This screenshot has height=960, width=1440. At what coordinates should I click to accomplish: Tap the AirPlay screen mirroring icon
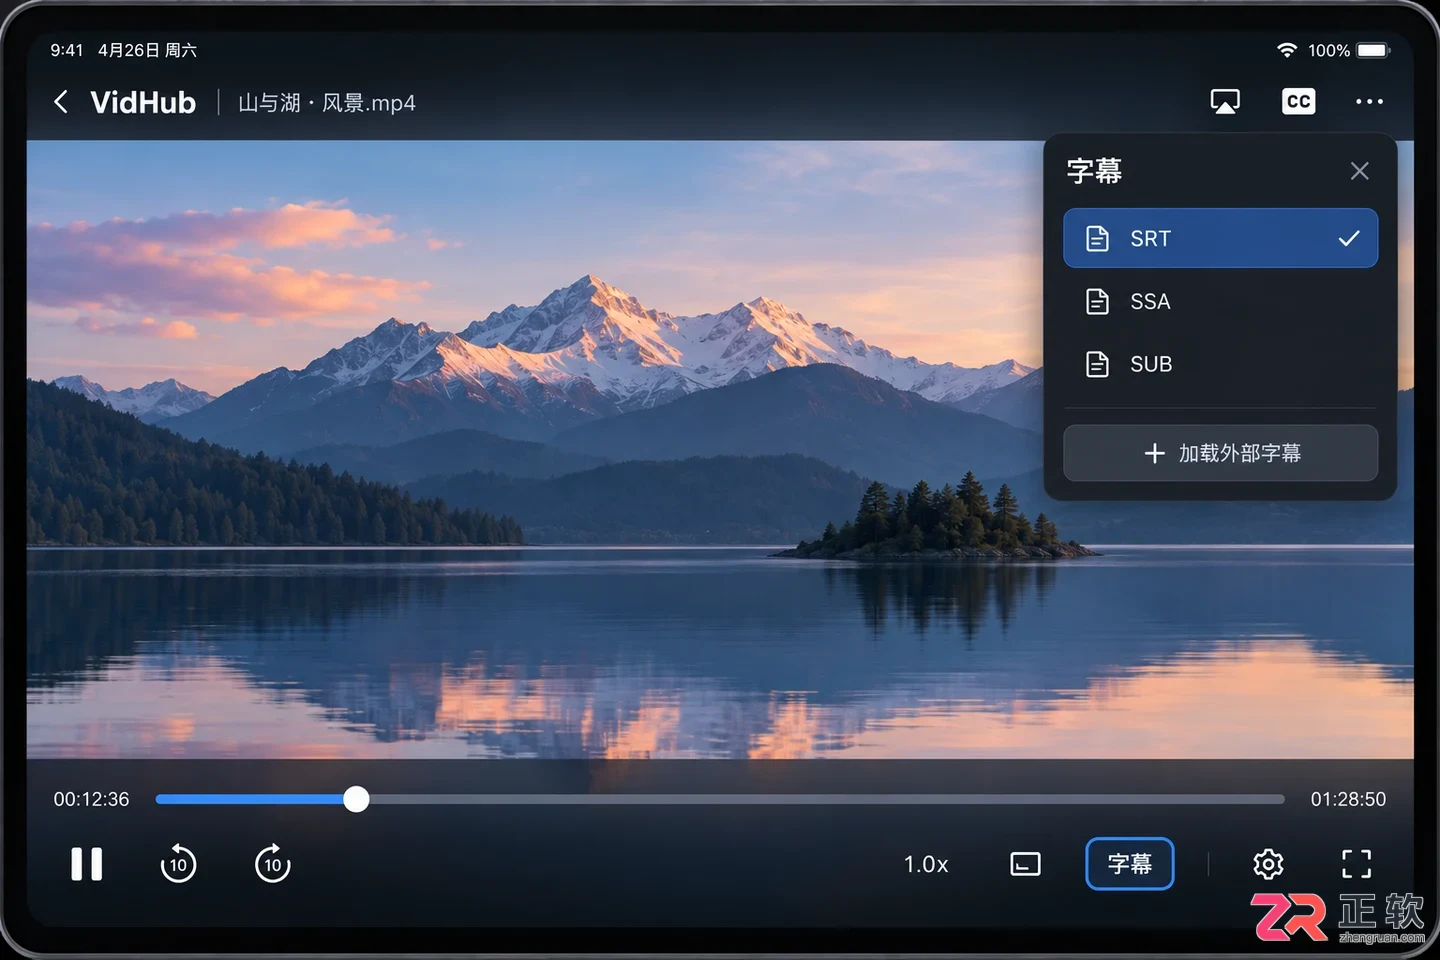pos(1225,101)
